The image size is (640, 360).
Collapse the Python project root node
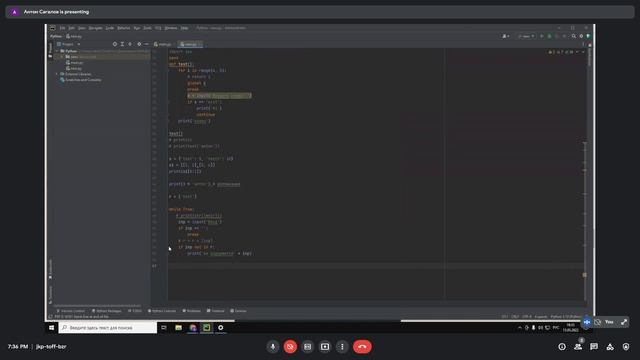click(x=57, y=51)
